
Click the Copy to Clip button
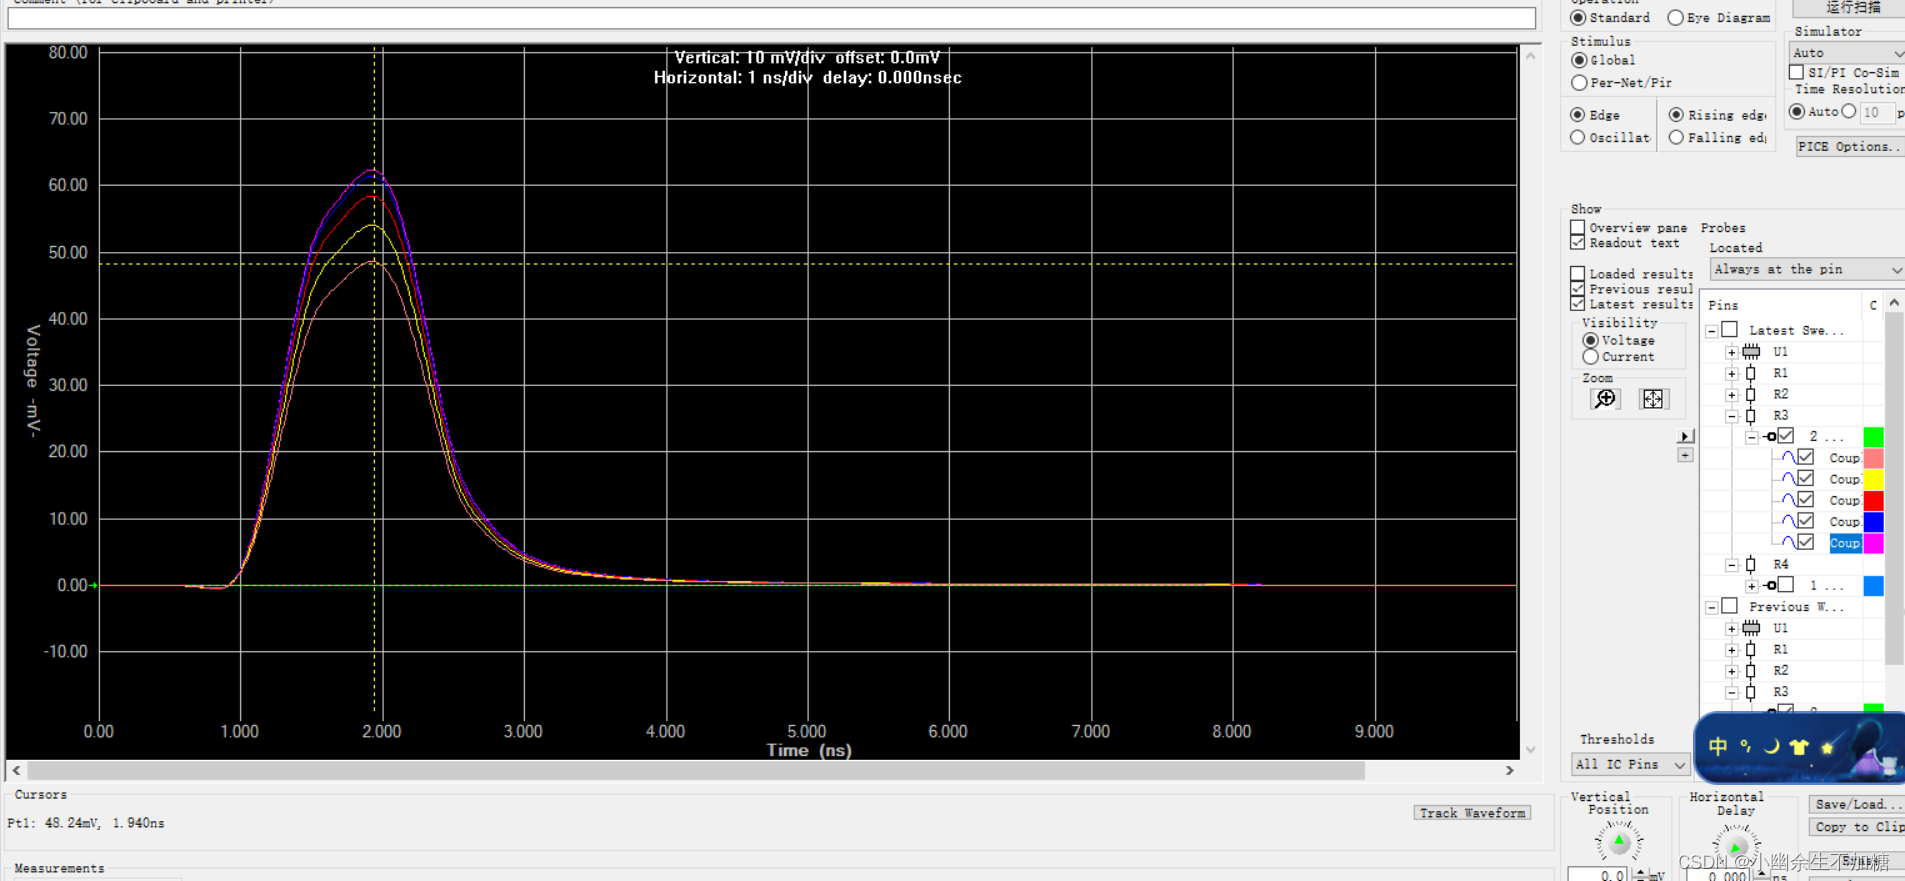point(1856,827)
